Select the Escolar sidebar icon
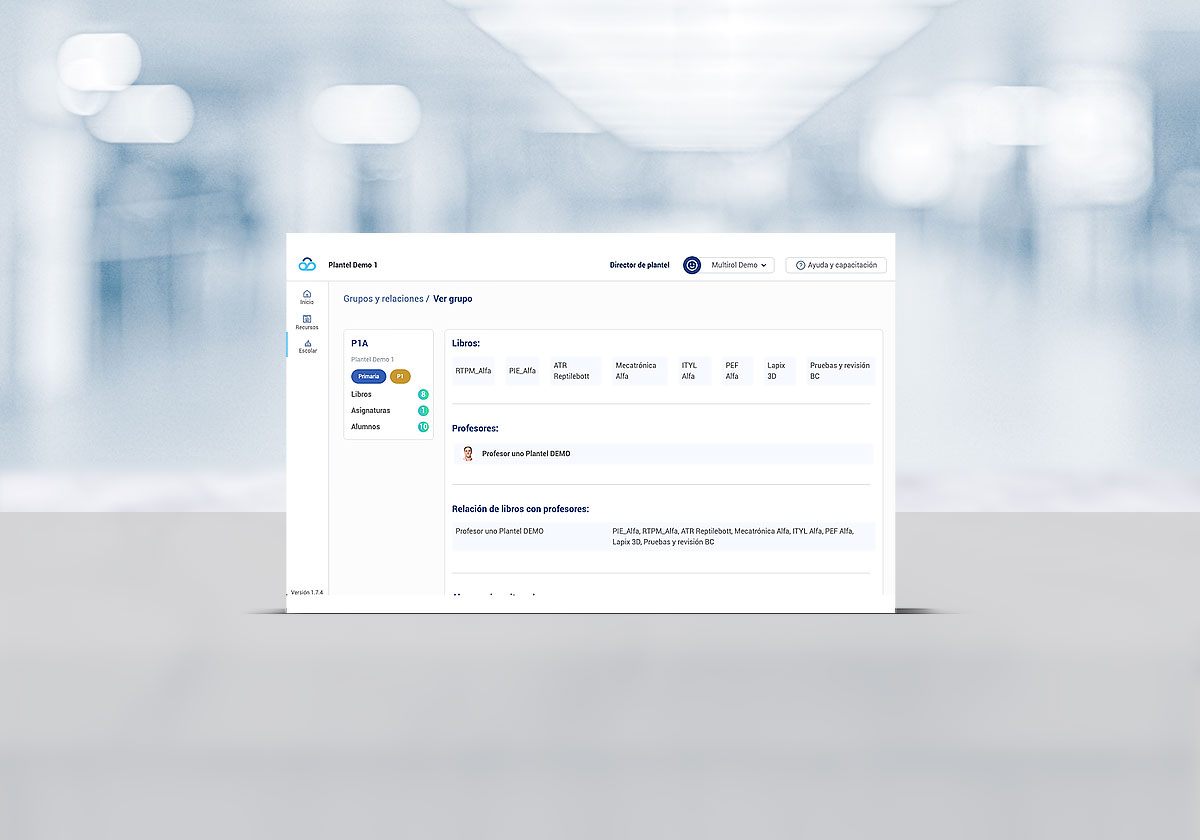Screen dimensions: 1200x840 [x=307, y=344]
